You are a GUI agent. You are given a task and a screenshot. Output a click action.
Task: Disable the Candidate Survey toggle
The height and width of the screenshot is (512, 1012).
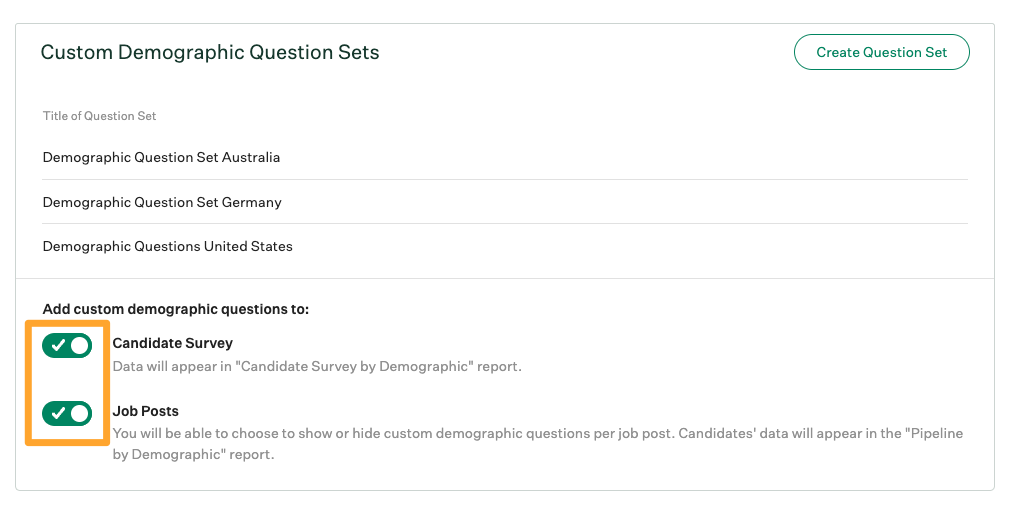click(67, 346)
